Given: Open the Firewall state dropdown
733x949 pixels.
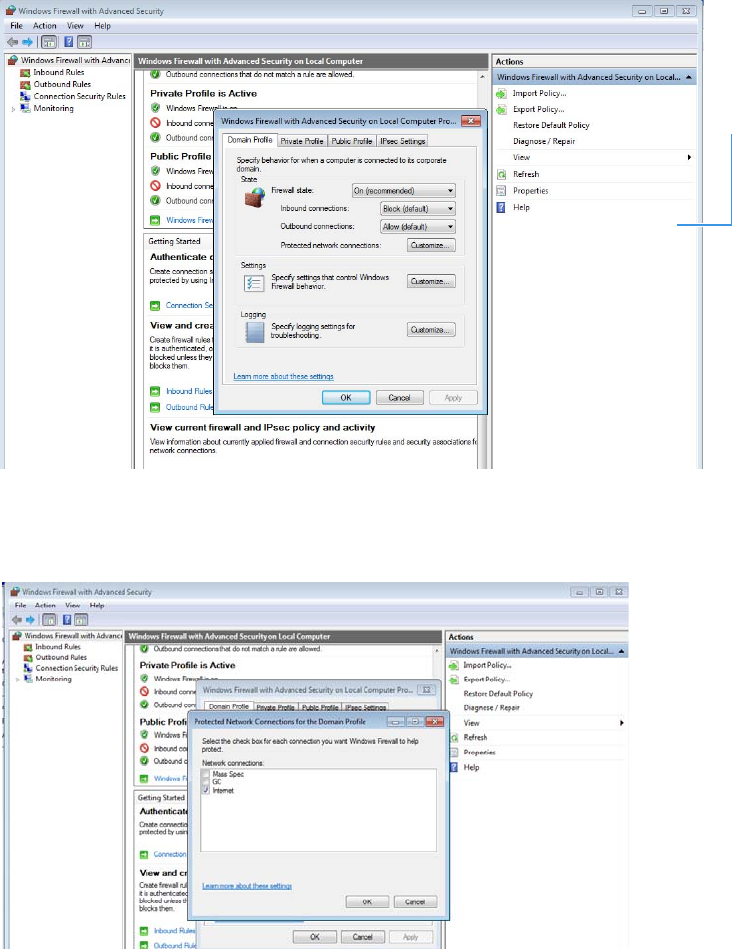Looking at the screenshot, I should [404, 191].
